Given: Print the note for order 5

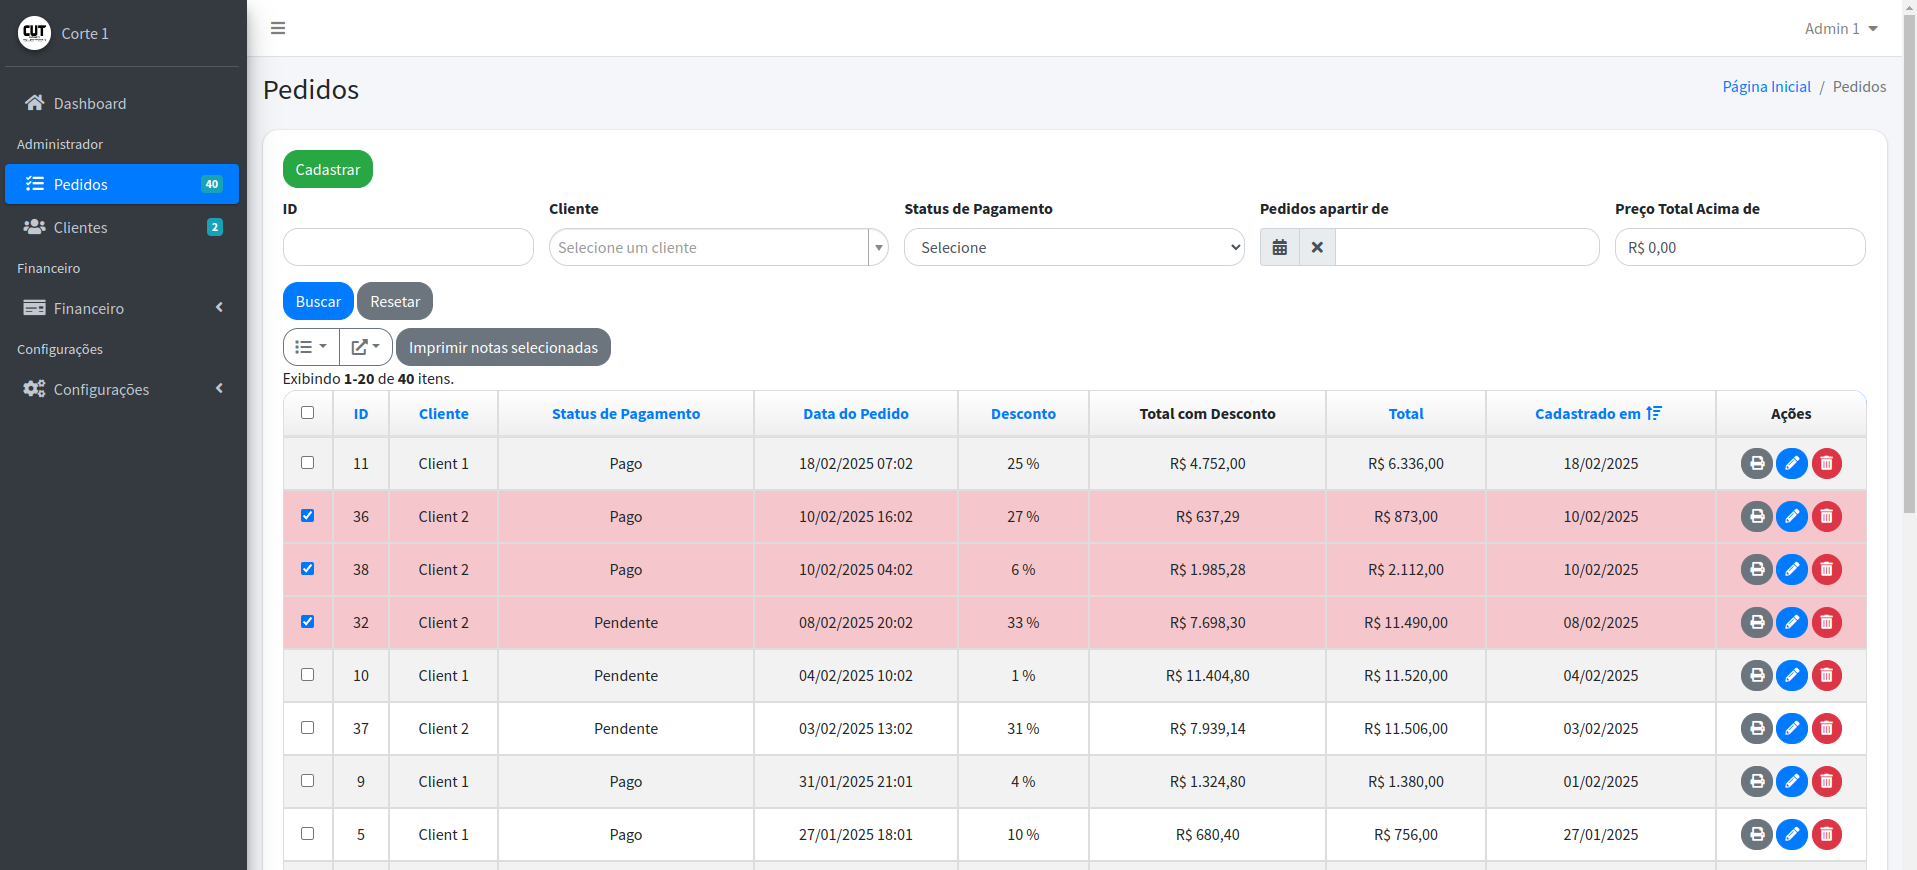Looking at the screenshot, I should [1756, 834].
